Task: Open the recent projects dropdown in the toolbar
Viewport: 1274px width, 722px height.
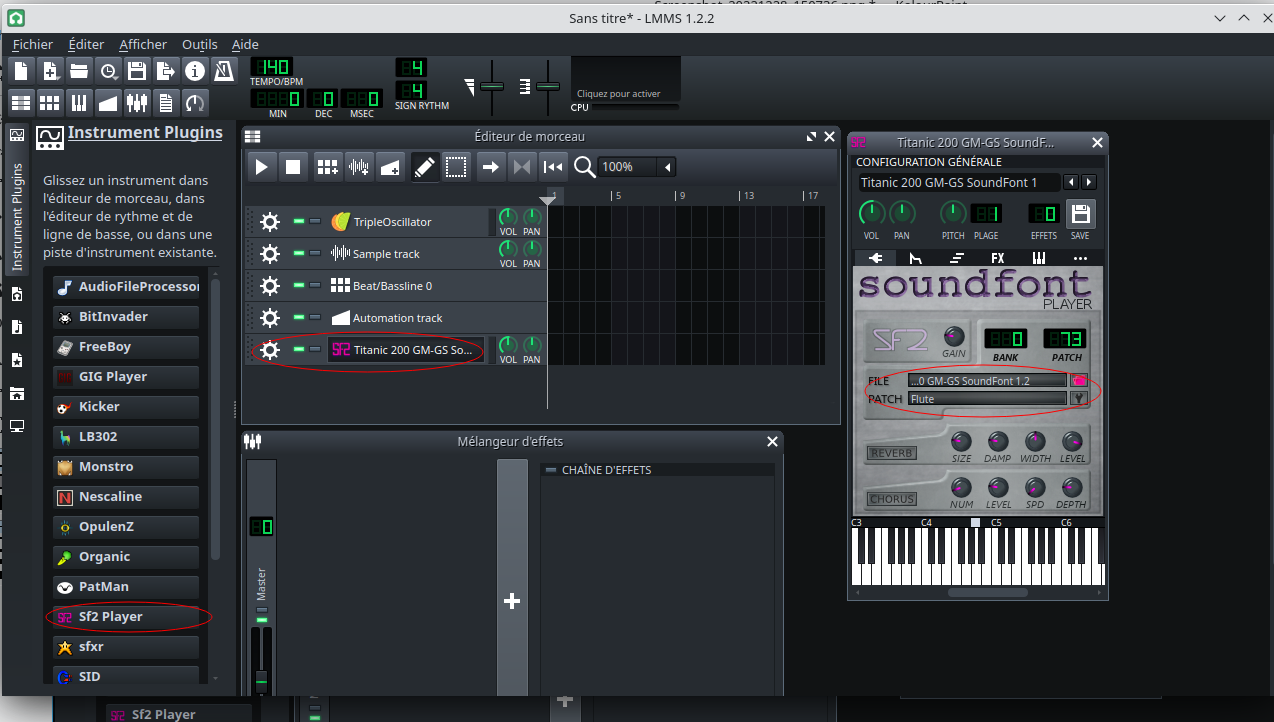Action: [108, 71]
